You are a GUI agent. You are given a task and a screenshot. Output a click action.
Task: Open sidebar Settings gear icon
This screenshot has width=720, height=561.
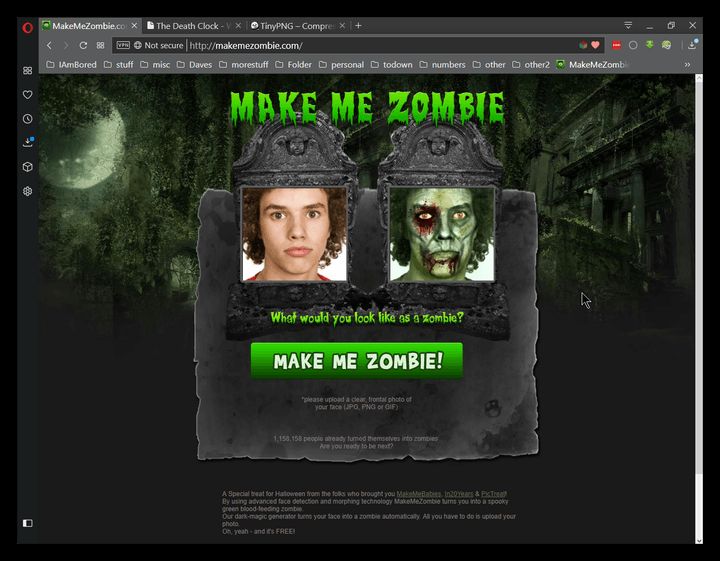28,191
